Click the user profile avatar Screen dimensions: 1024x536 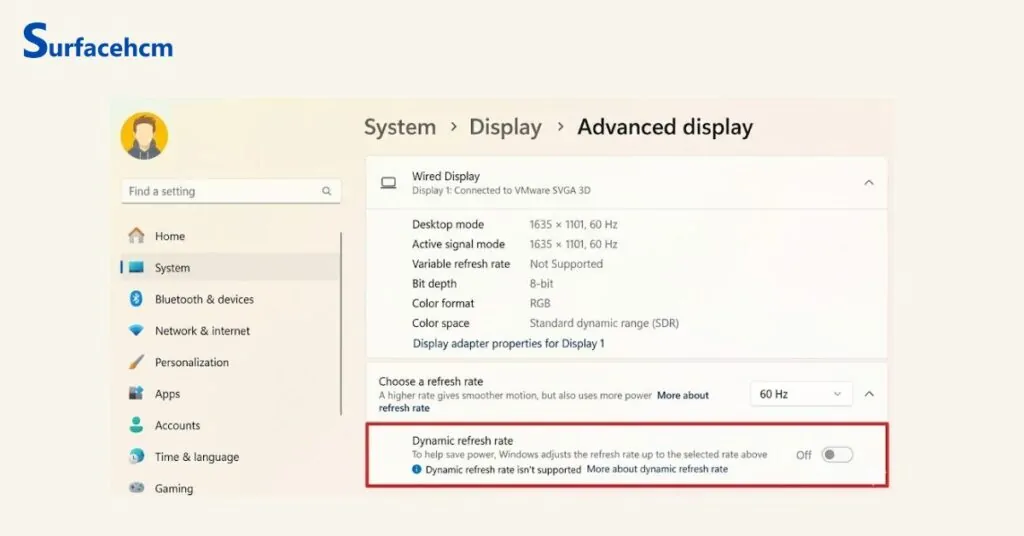point(144,136)
